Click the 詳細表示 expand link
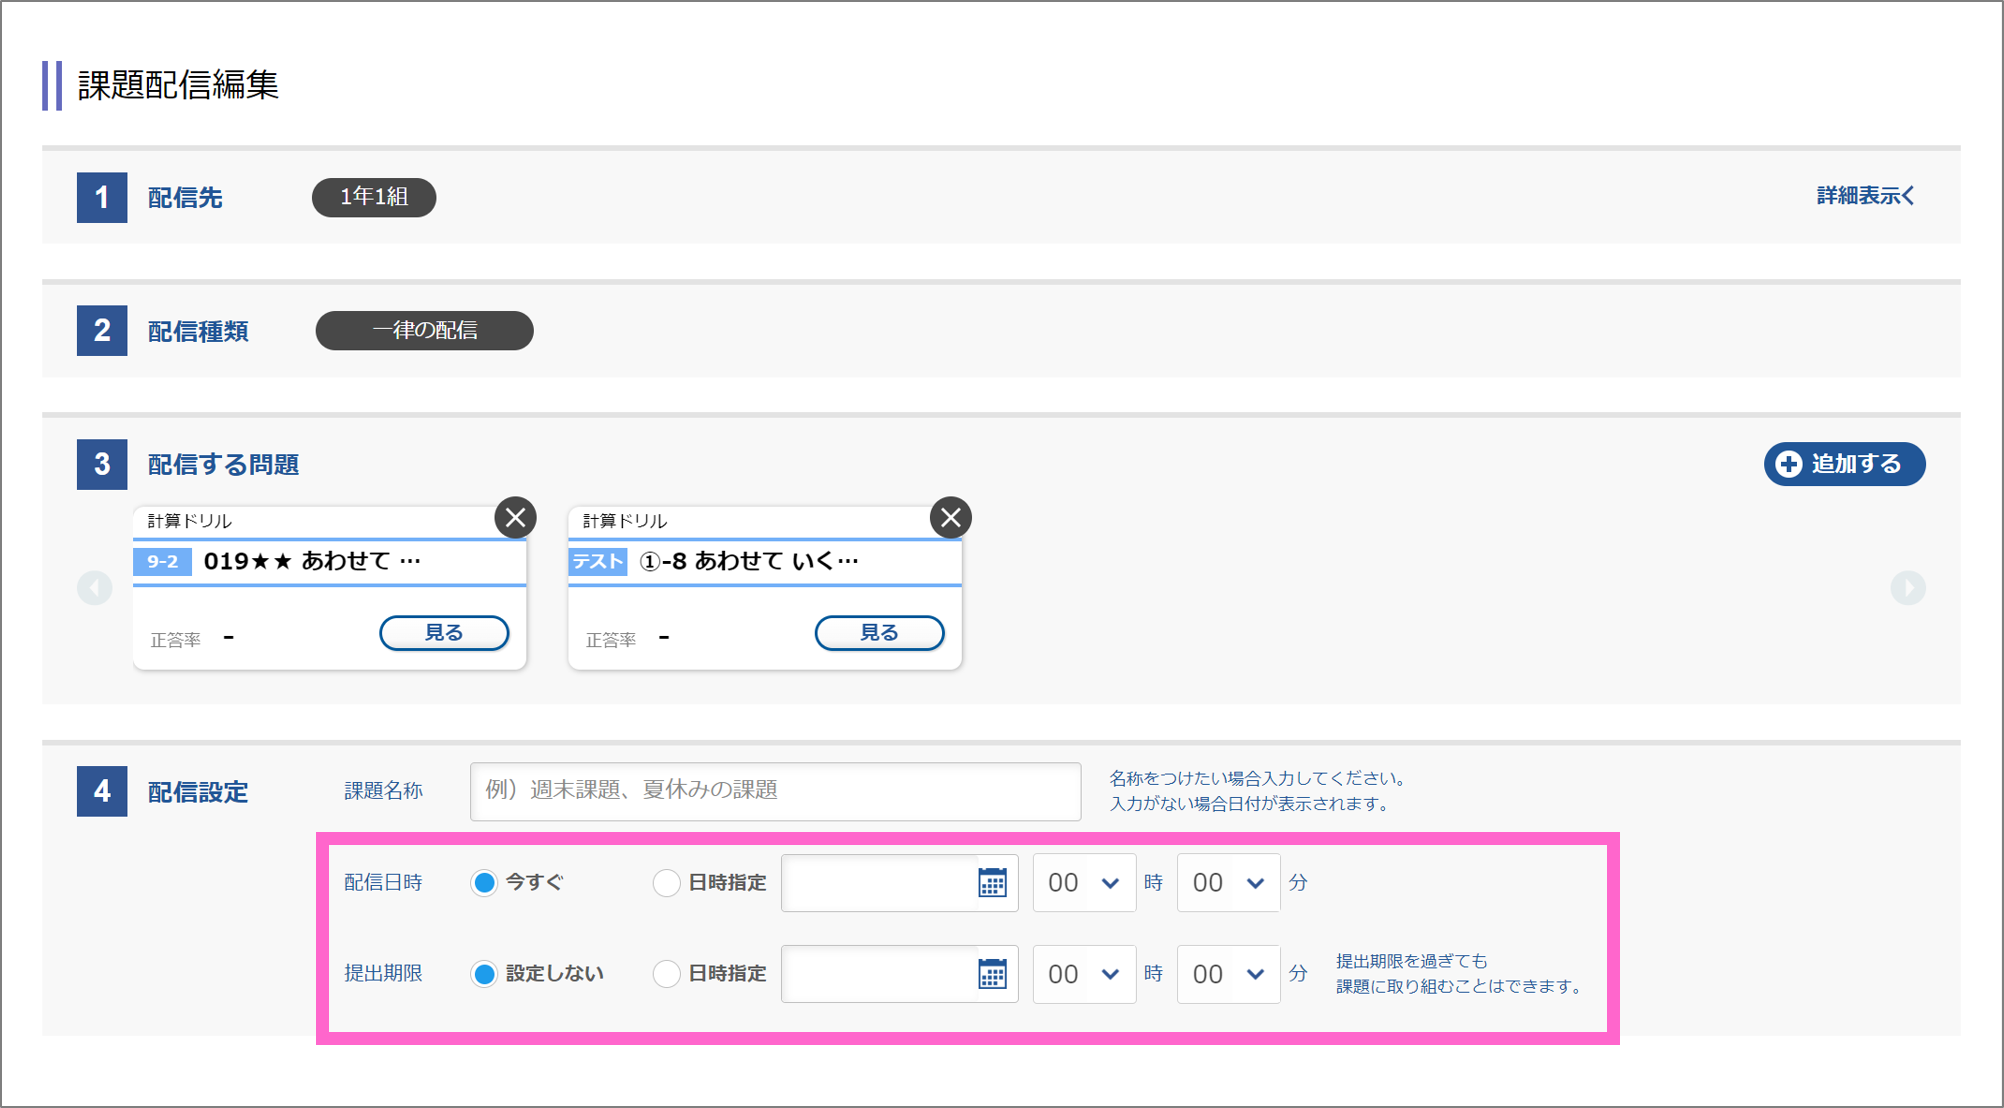The width and height of the screenshot is (2004, 1108). tap(1865, 196)
